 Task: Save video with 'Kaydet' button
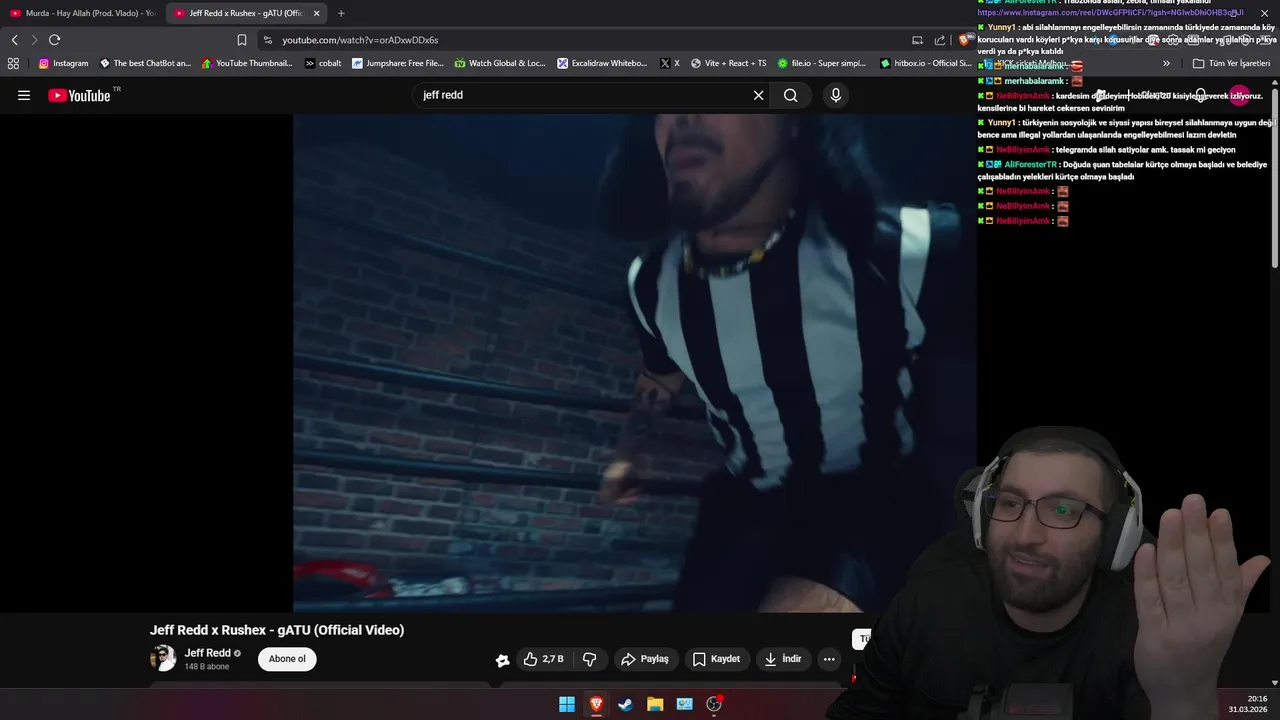[716, 659]
